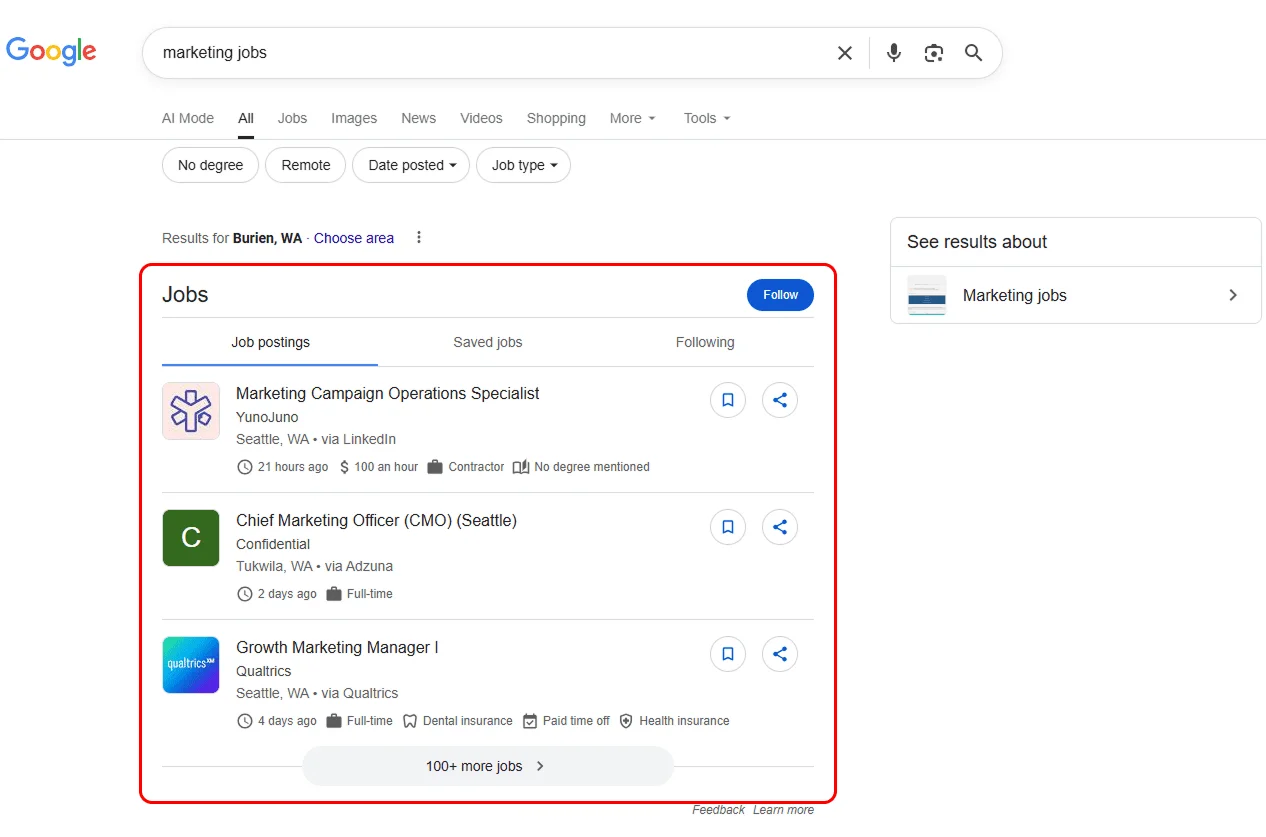This screenshot has height=837, width=1266.
Task: Save the Growth Marketing Manager job
Action: [x=727, y=654]
